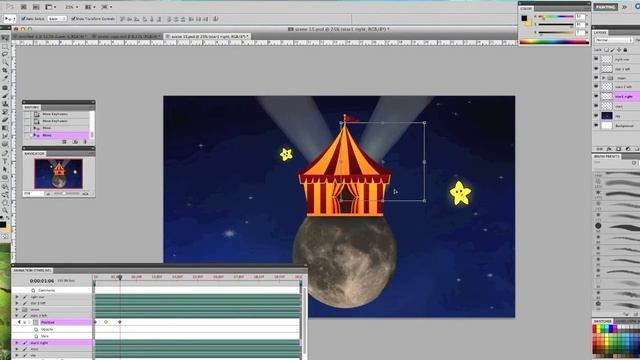Hide the stars1 right layer eye
Screen dimensions: 640x360
tap(596, 96)
